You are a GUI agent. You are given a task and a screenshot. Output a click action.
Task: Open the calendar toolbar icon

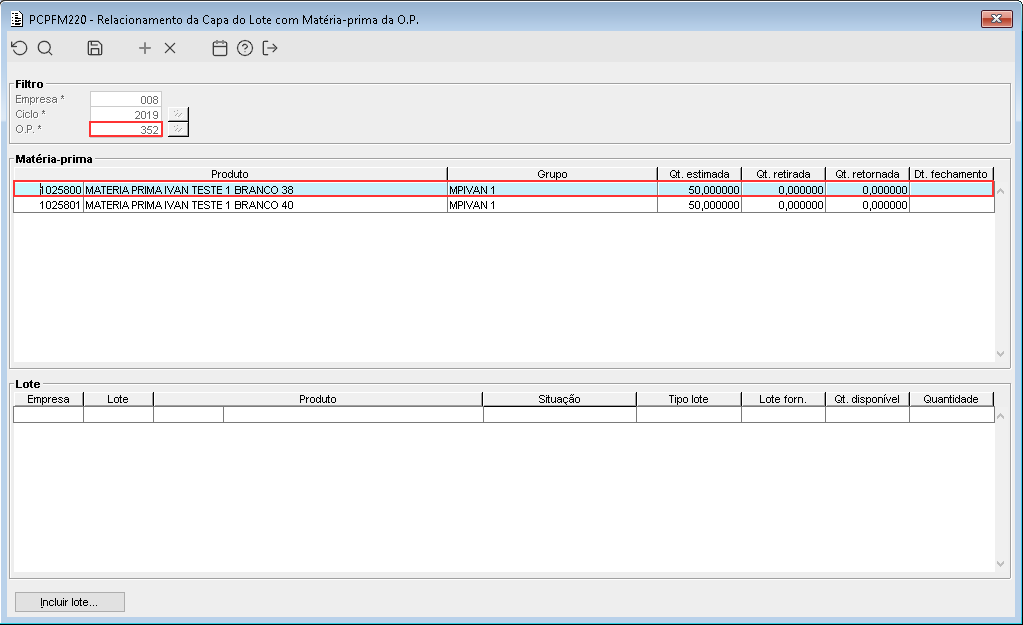(220, 48)
